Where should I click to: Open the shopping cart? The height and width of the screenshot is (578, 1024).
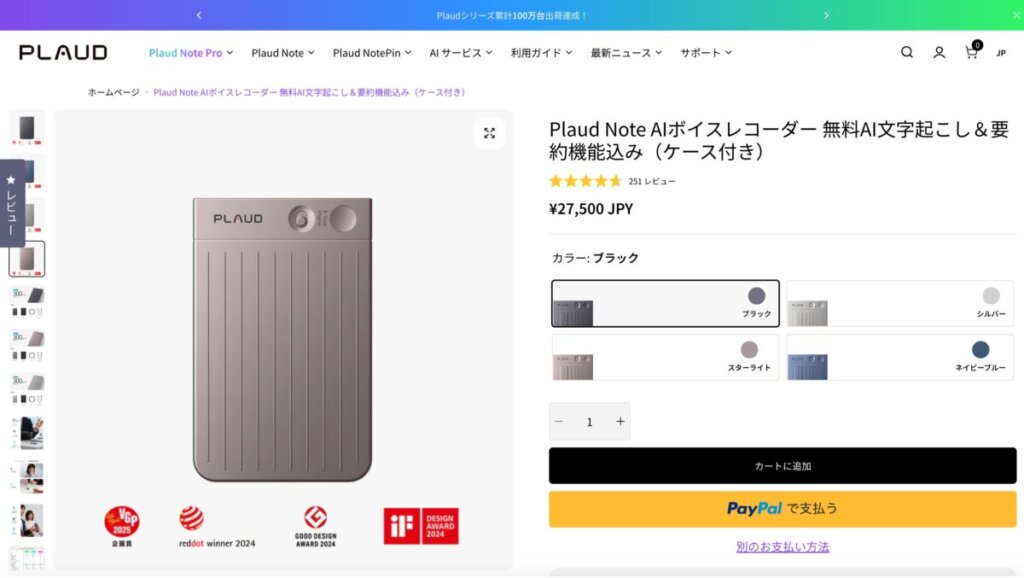coord(970,52)
